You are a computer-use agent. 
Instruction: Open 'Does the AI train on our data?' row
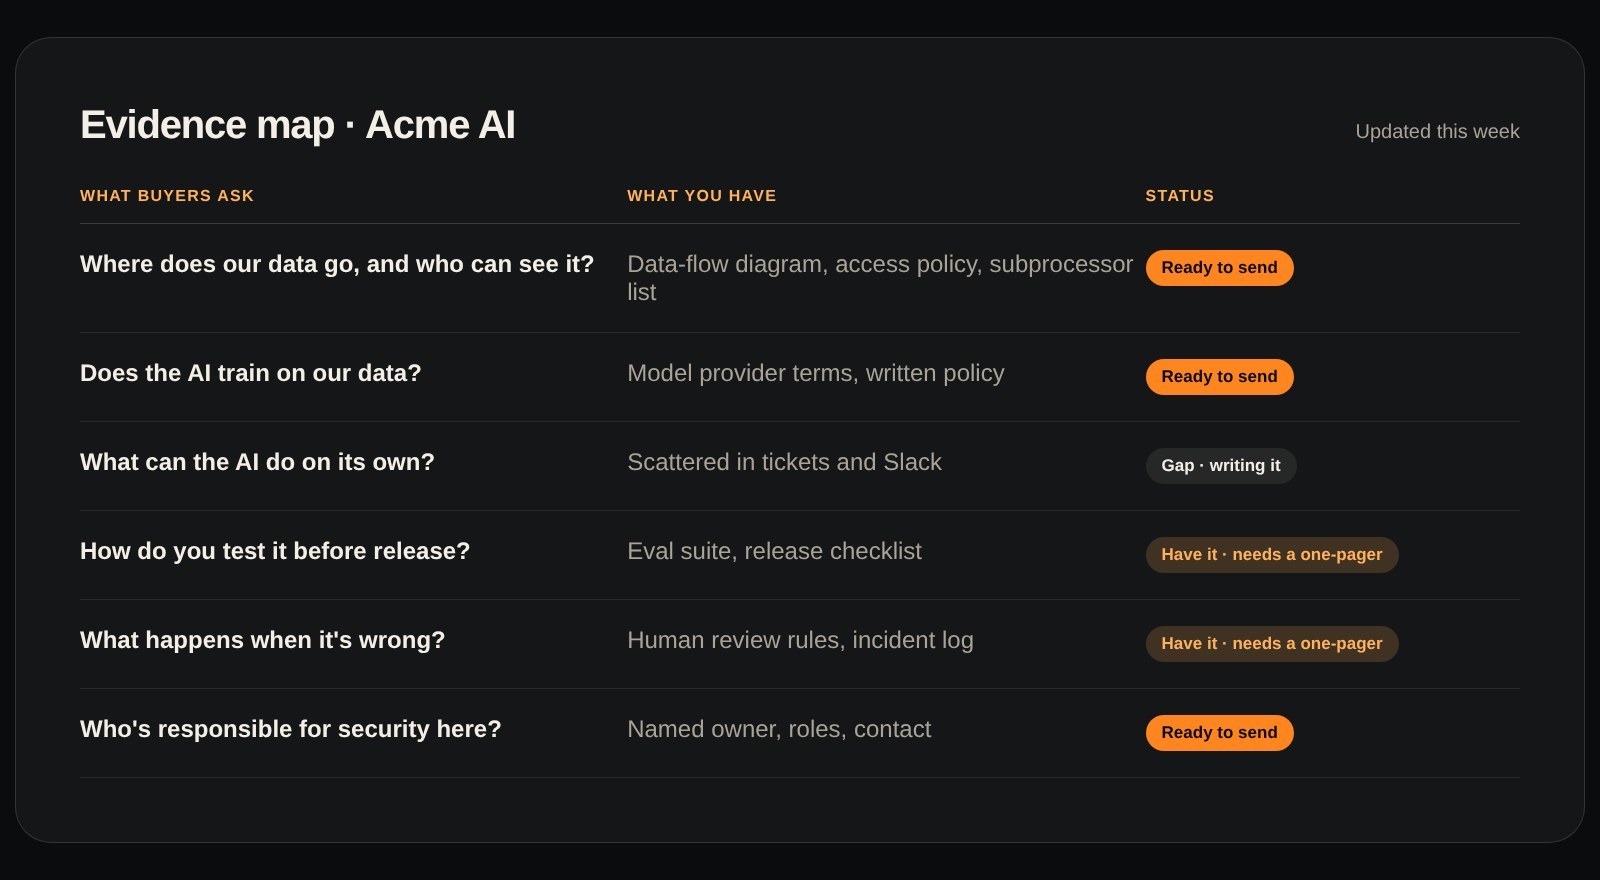click(251, 373)
